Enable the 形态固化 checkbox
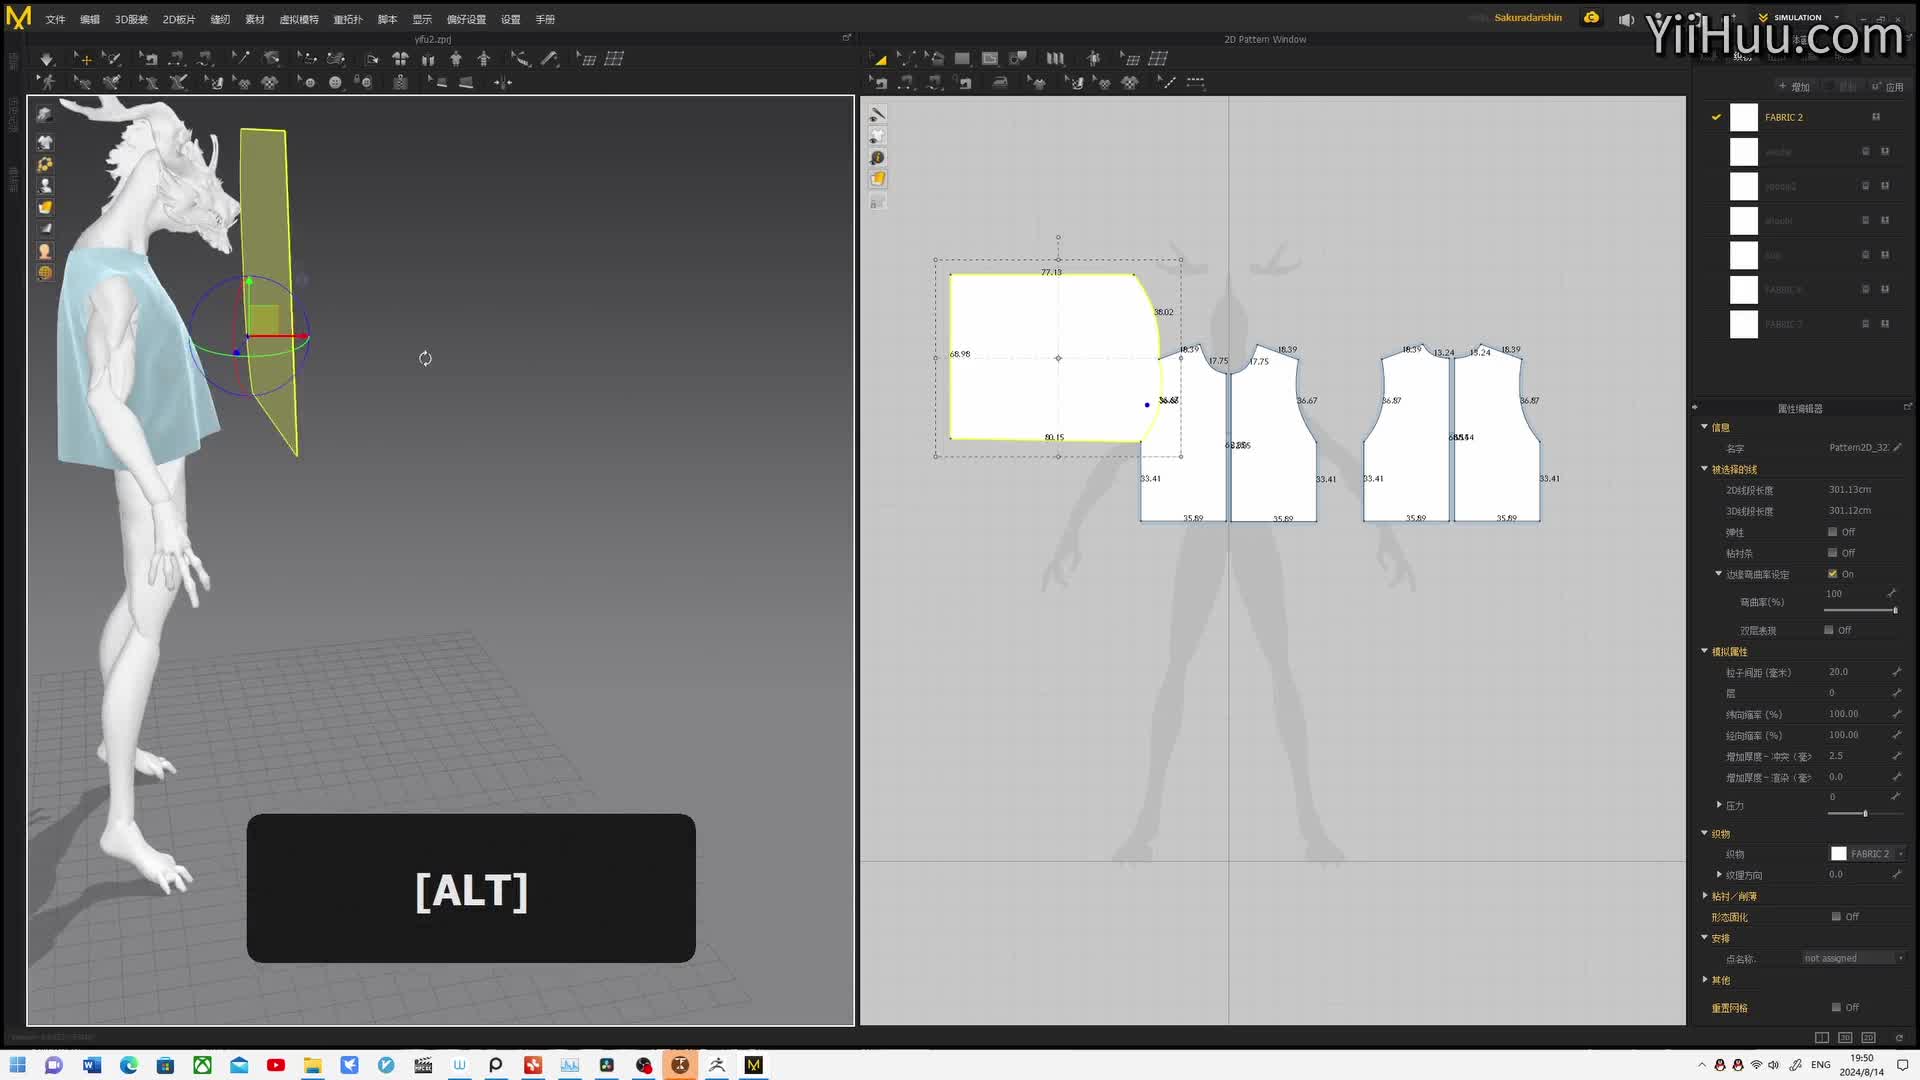 pos(1836,917)
